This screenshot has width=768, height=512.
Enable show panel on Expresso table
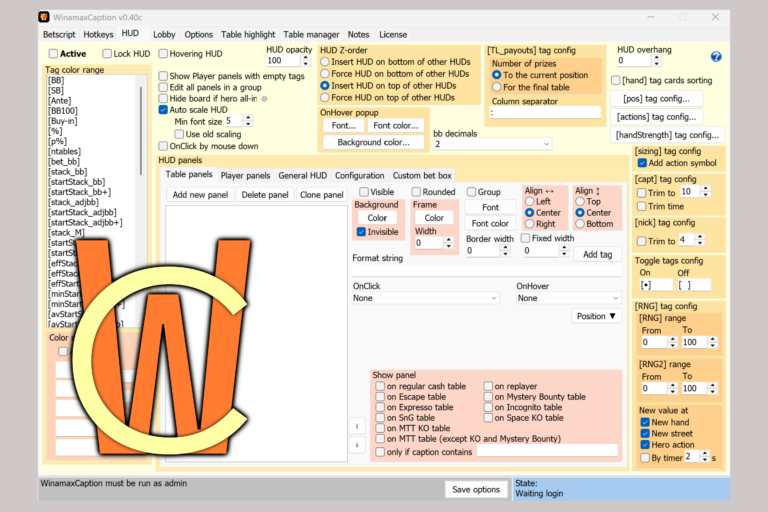pyautogui.click(x=380, y=407)
